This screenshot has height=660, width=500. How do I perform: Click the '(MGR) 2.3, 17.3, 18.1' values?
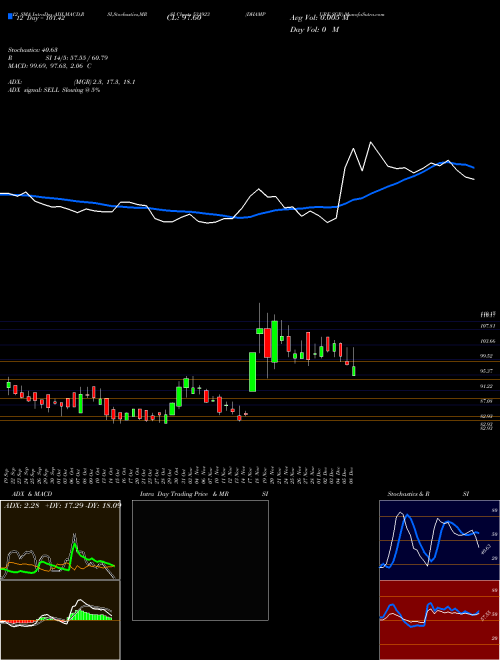(x=104, y=82)
